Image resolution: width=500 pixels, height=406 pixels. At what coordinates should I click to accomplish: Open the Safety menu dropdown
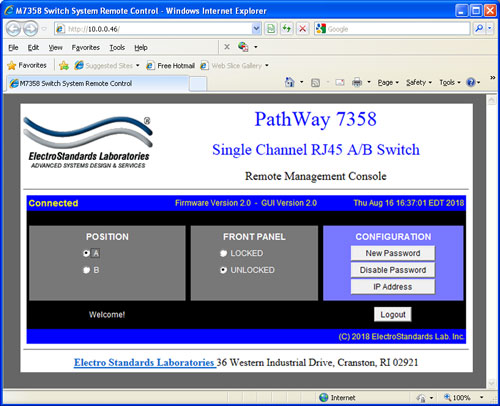point(419,82)
